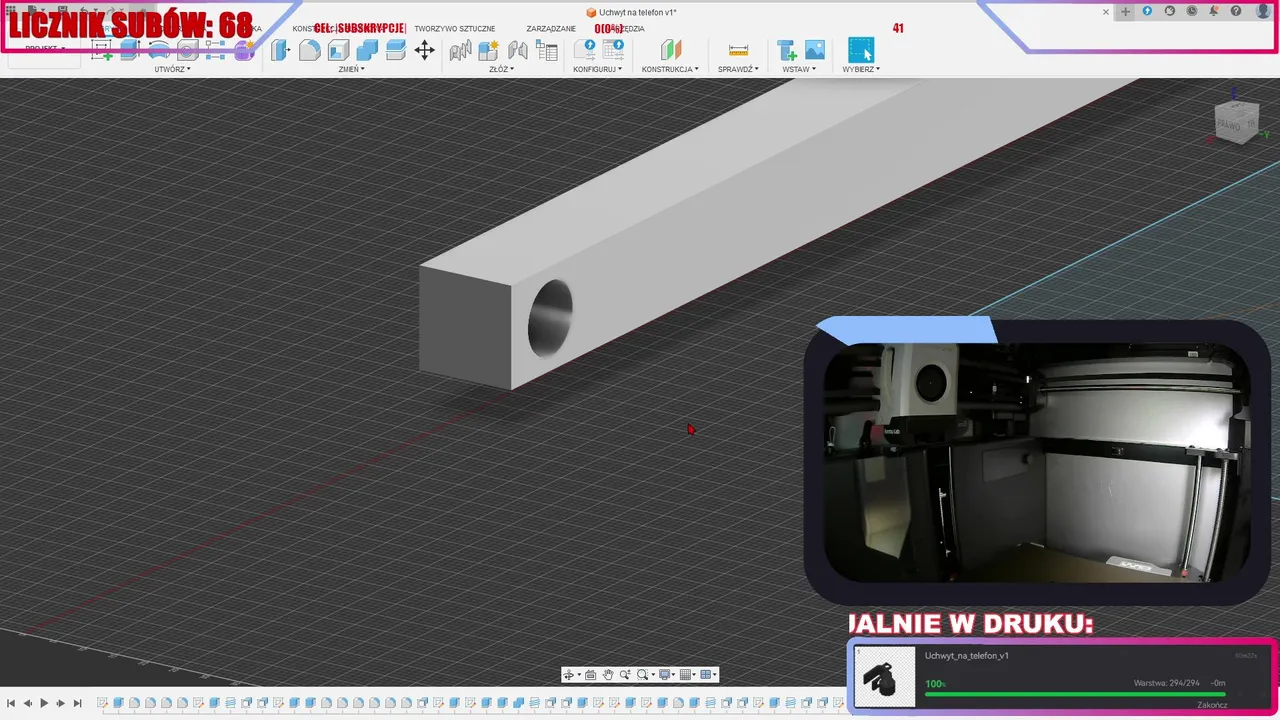Viewport: 1280px width, 720px height.
Task: Open Display Settings monitor icon
Action: 666,675
